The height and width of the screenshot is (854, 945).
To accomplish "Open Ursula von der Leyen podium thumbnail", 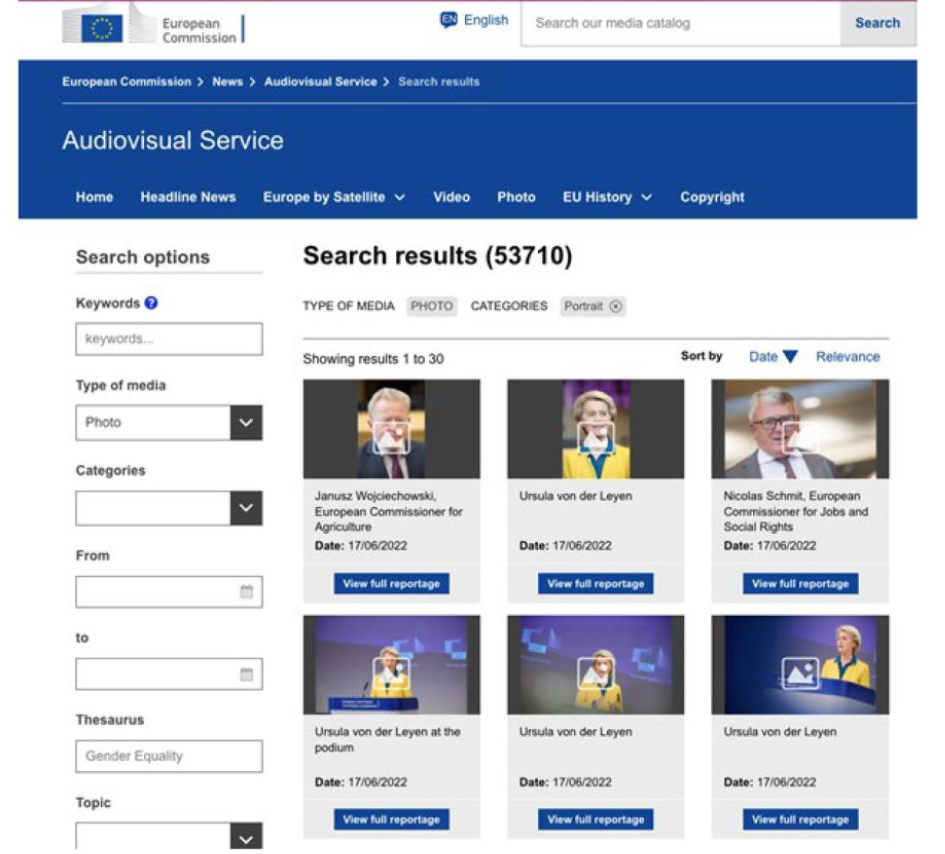I will point(391,665).
